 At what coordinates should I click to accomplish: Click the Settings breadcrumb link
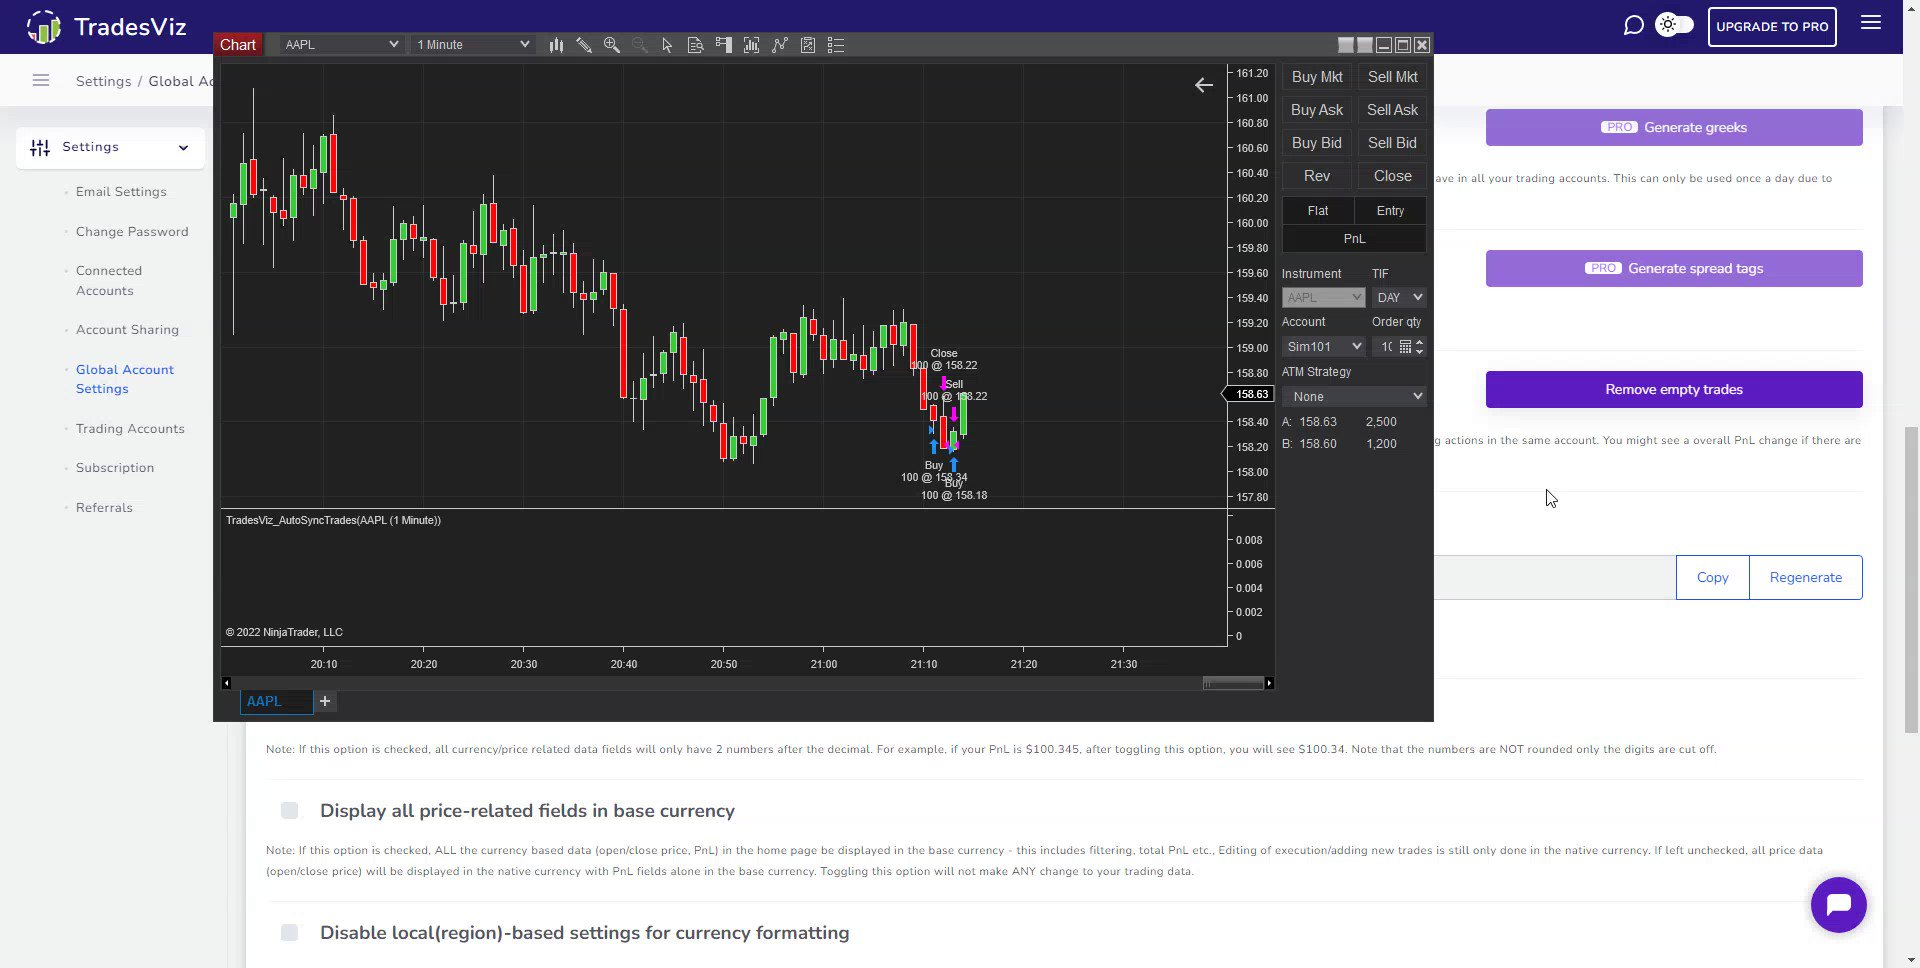[x=103, y=81]
